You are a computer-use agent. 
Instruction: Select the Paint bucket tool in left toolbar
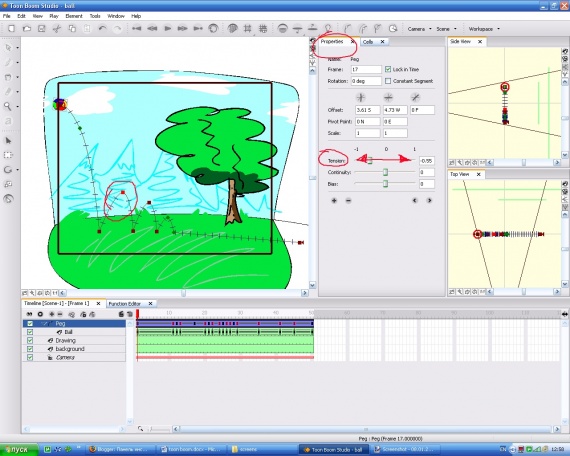[x=8, y=77]
